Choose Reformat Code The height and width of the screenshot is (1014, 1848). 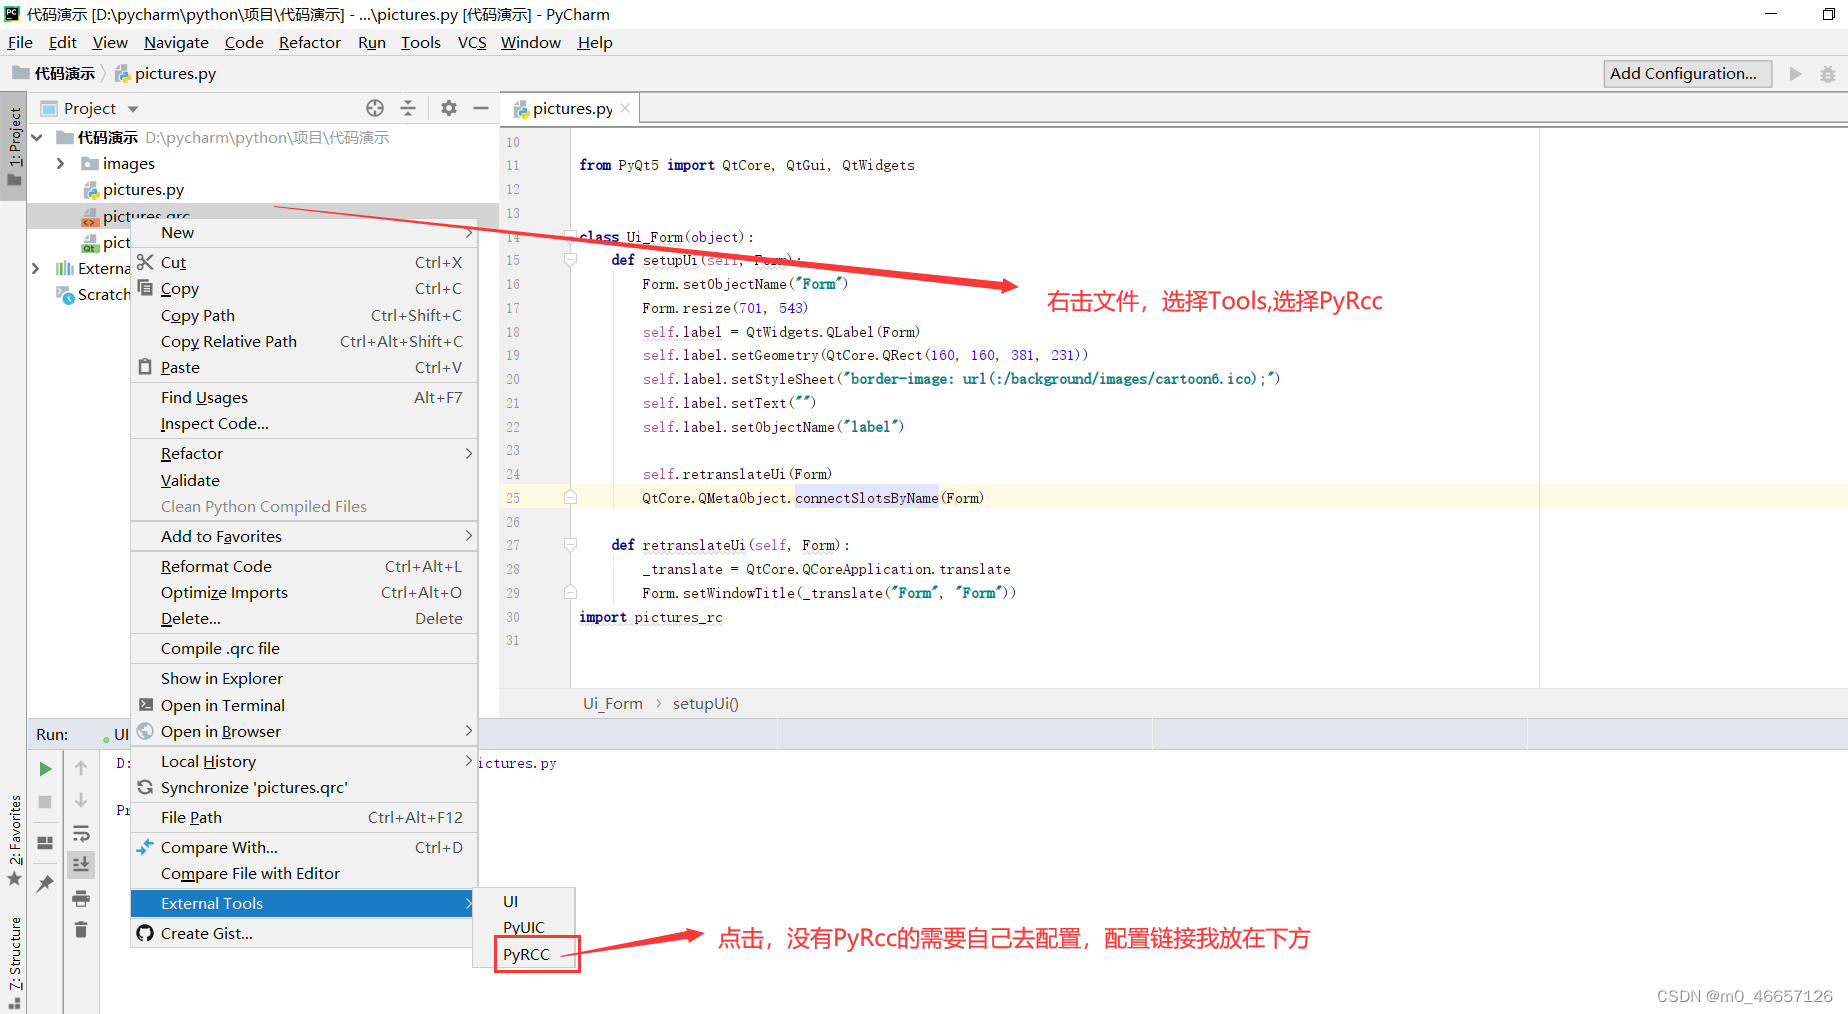[x=304, y=566]
